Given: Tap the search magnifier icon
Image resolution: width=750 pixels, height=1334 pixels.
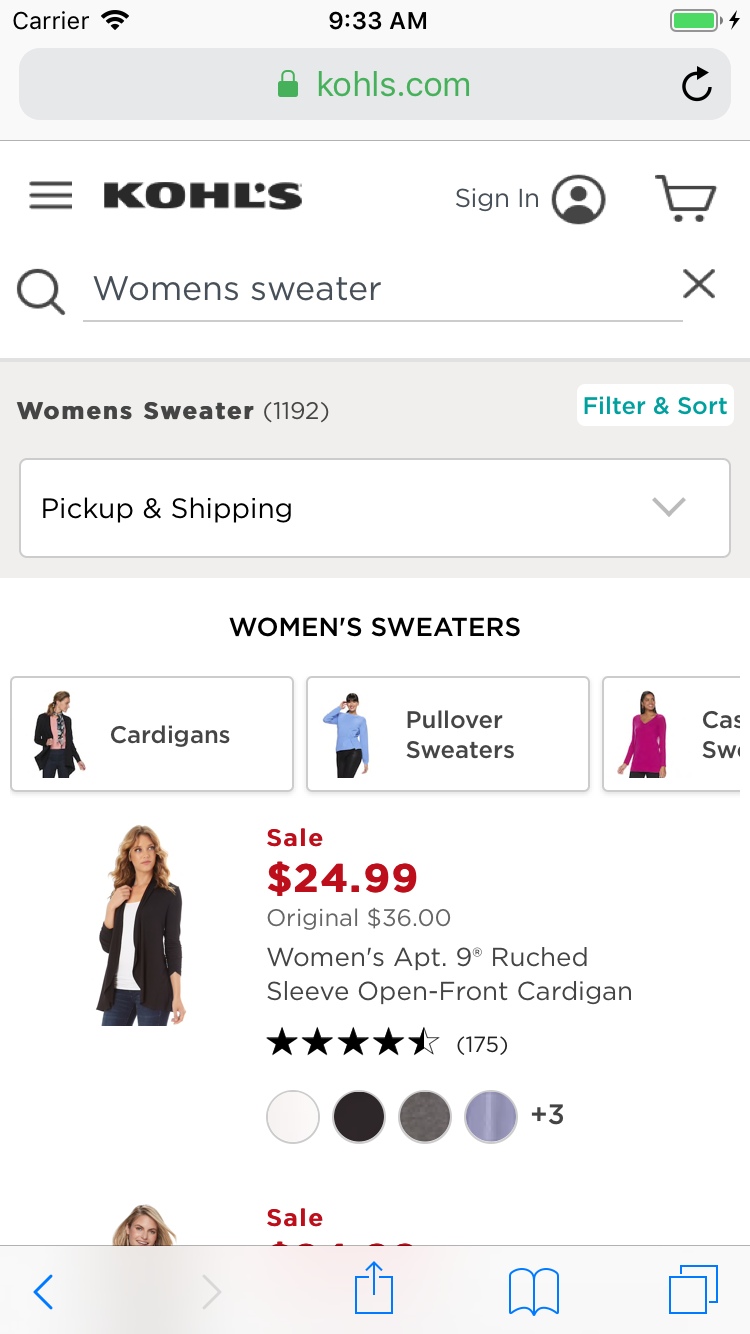Looking at the screenshot, I should 41,292.
